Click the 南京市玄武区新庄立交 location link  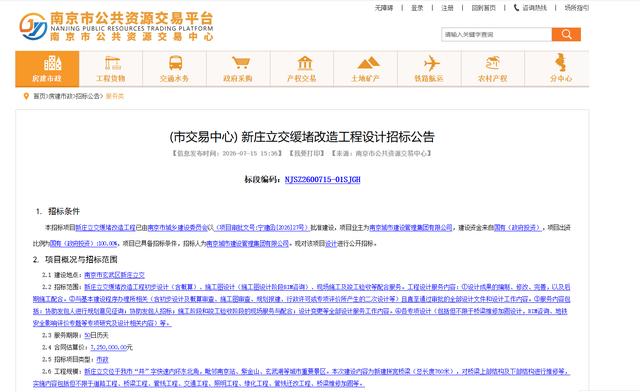[x=114, y=275]
